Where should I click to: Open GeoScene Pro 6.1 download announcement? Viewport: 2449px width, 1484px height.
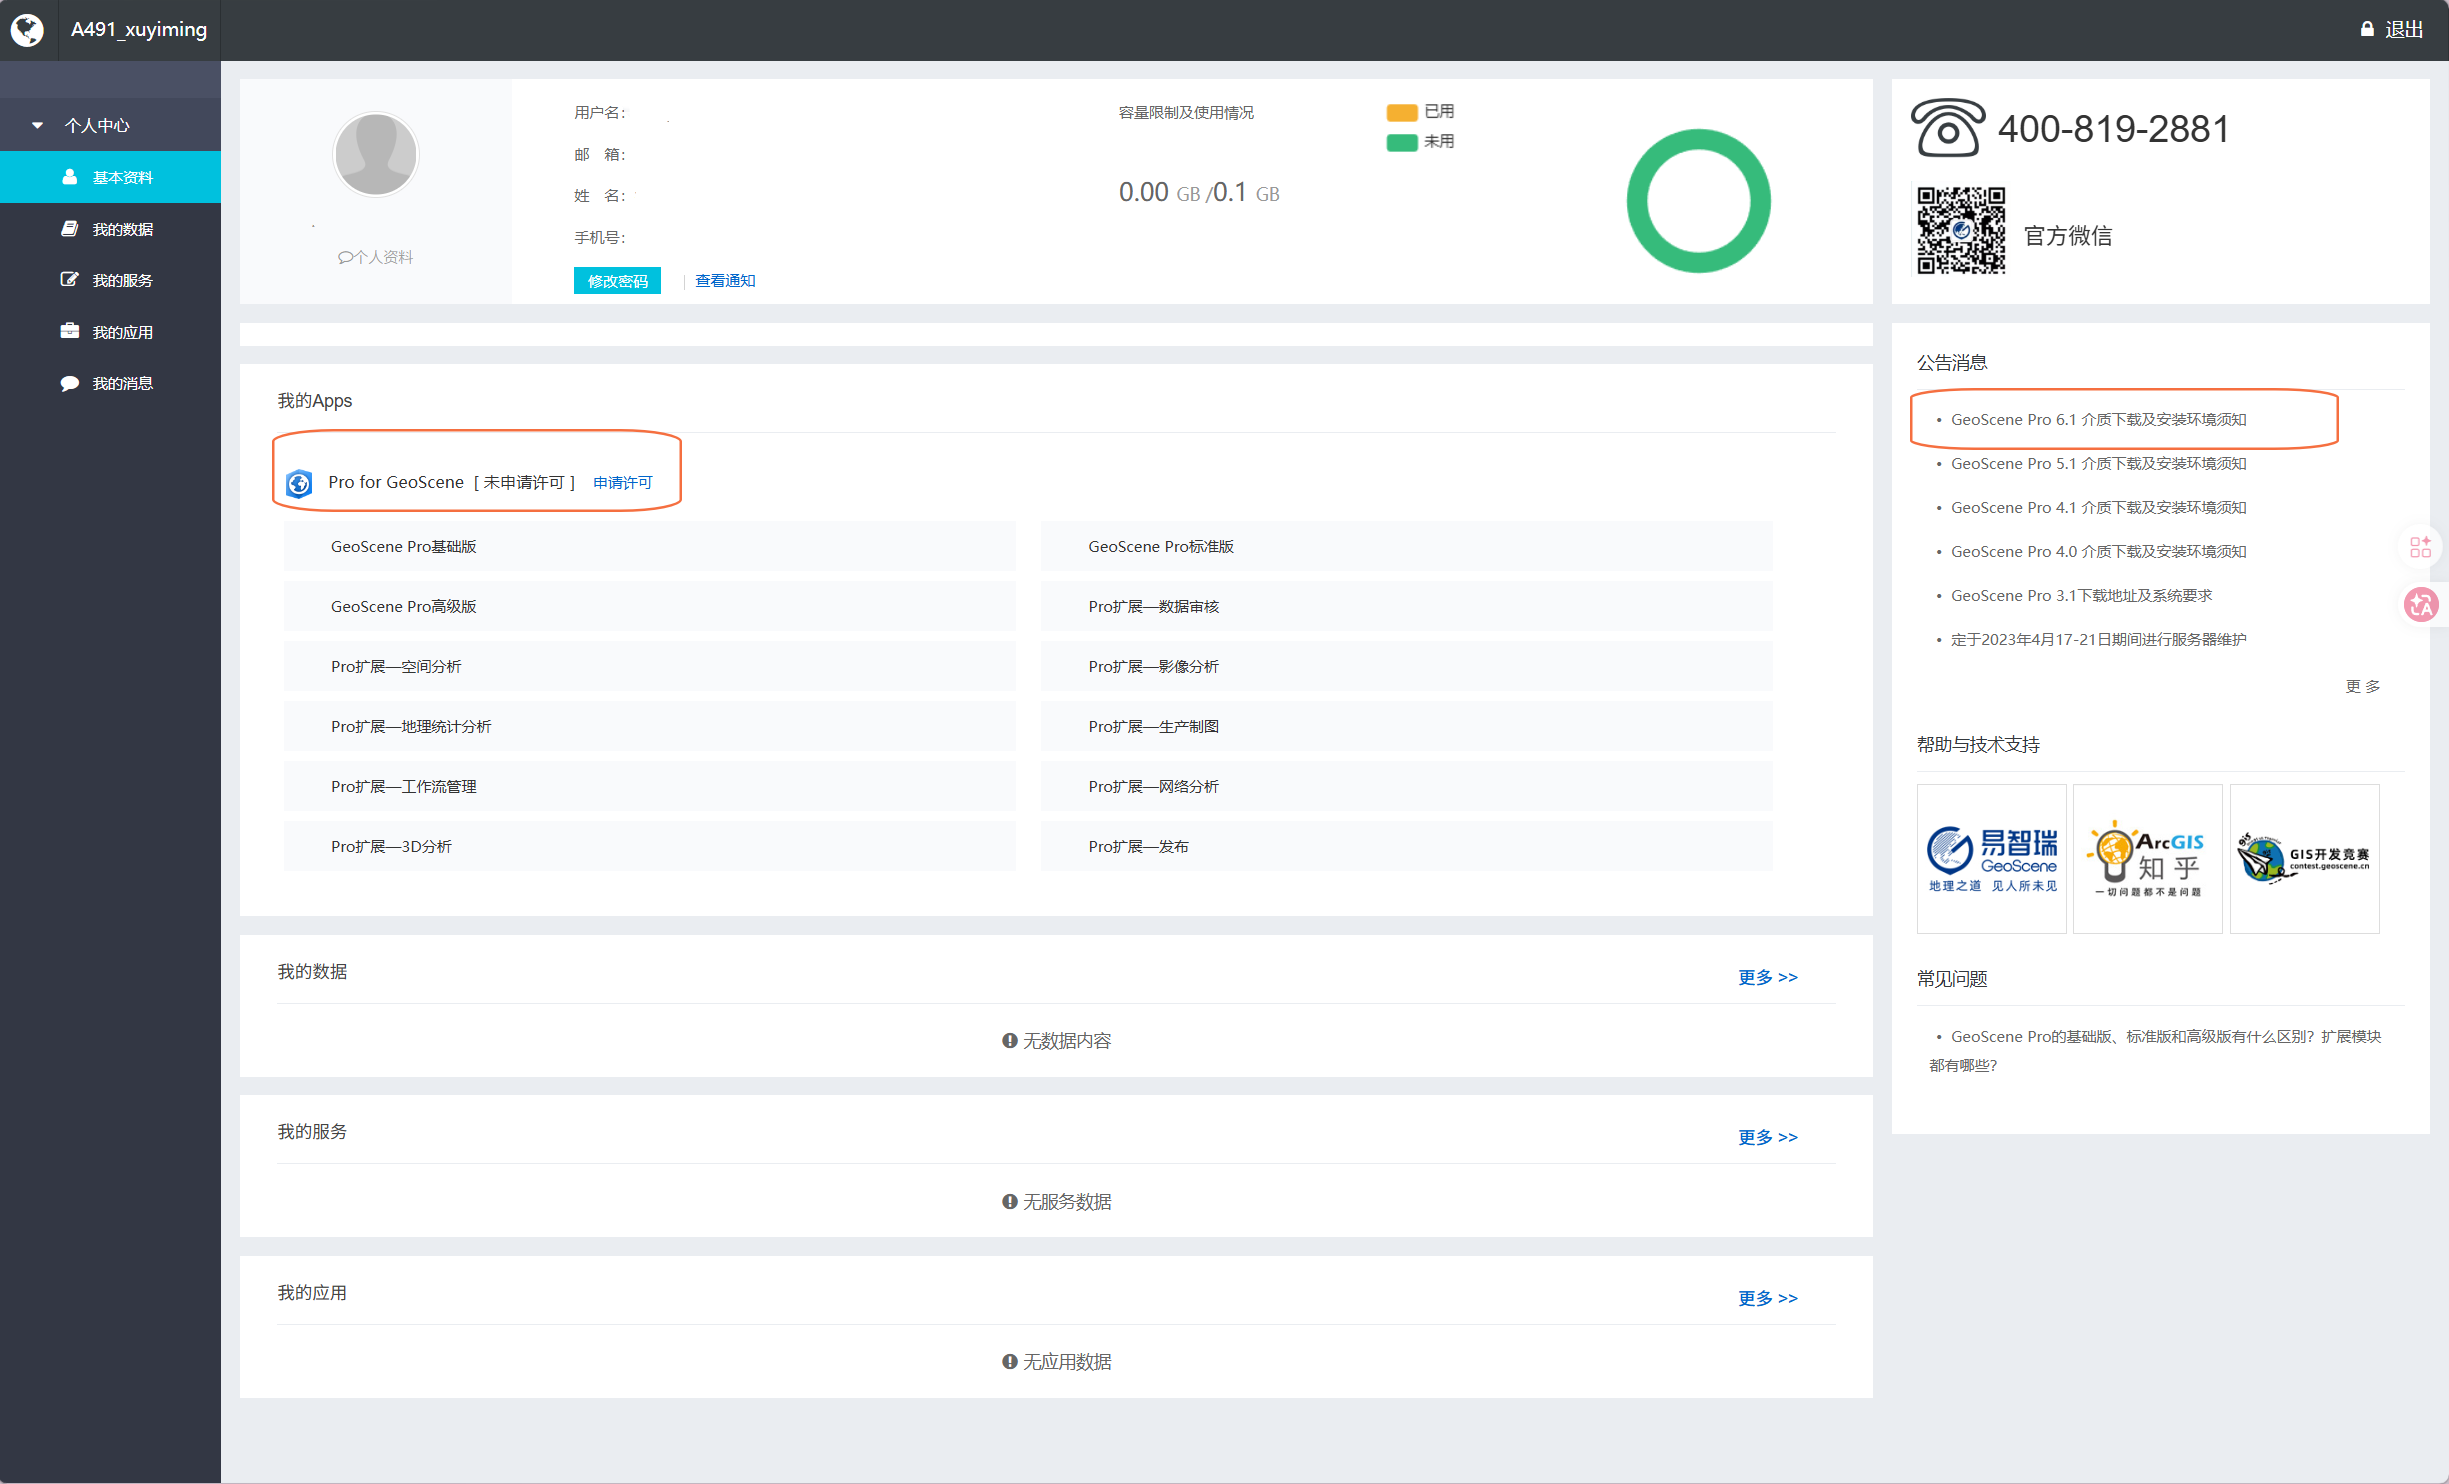(2097, 419)
